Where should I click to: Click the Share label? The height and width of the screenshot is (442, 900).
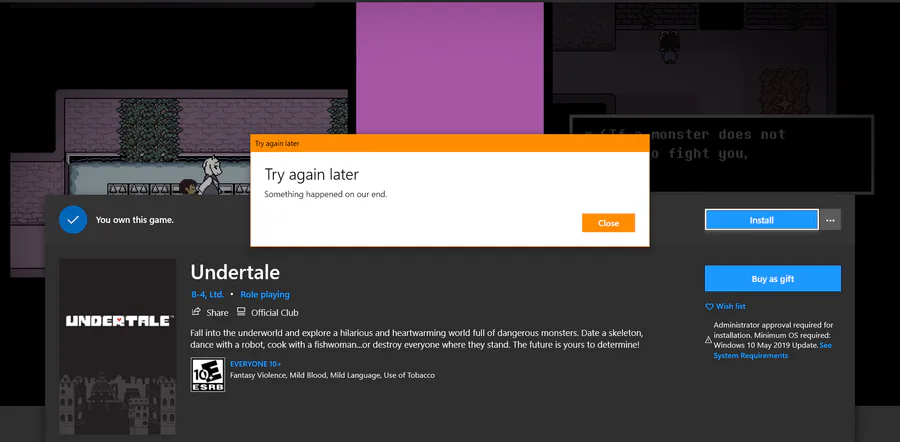coord(217,313)
